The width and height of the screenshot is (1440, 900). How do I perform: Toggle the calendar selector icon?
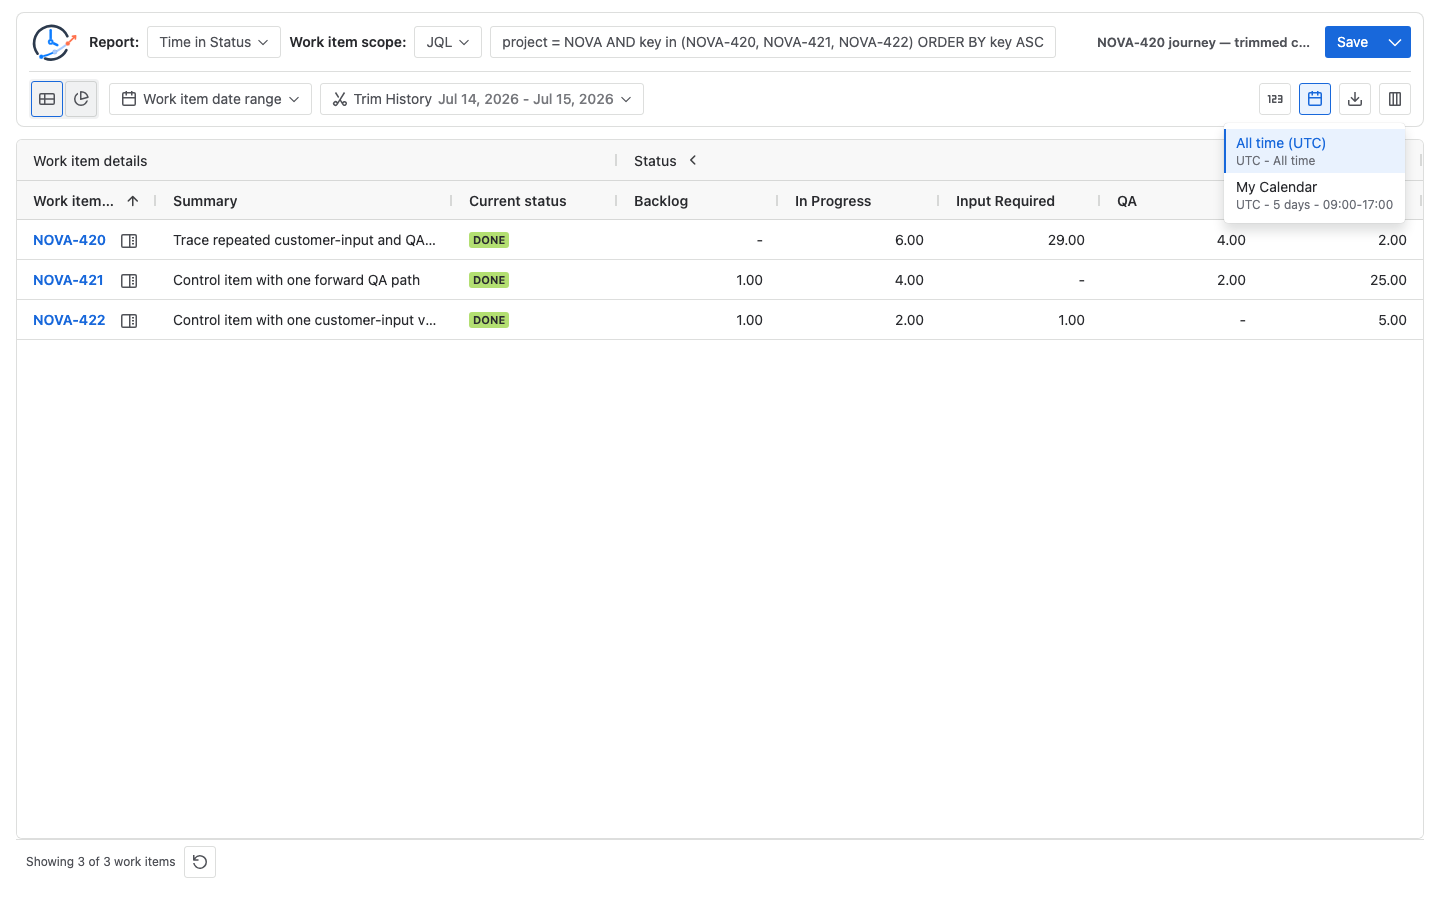pyautogui.click(x=1315, y=99)
